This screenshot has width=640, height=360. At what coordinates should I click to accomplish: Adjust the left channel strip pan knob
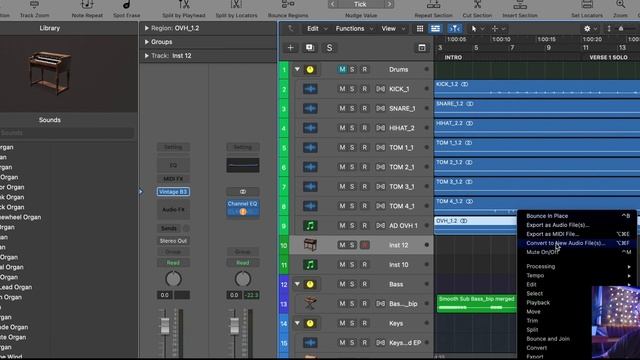click(173, 279)
